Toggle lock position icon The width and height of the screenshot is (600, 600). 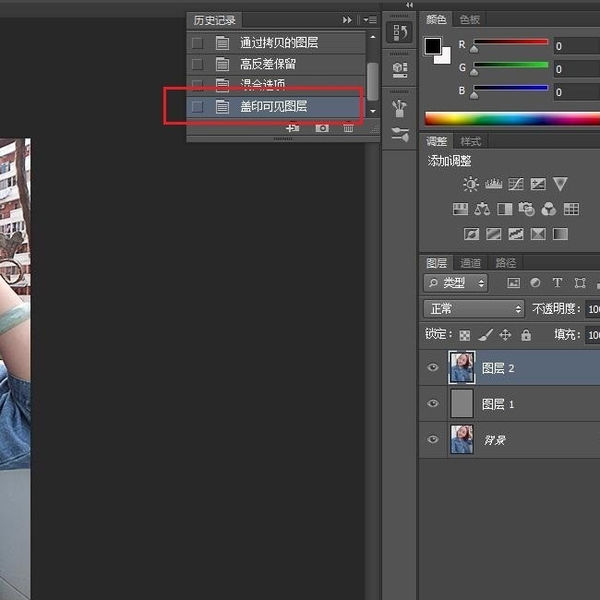[505, 335]
